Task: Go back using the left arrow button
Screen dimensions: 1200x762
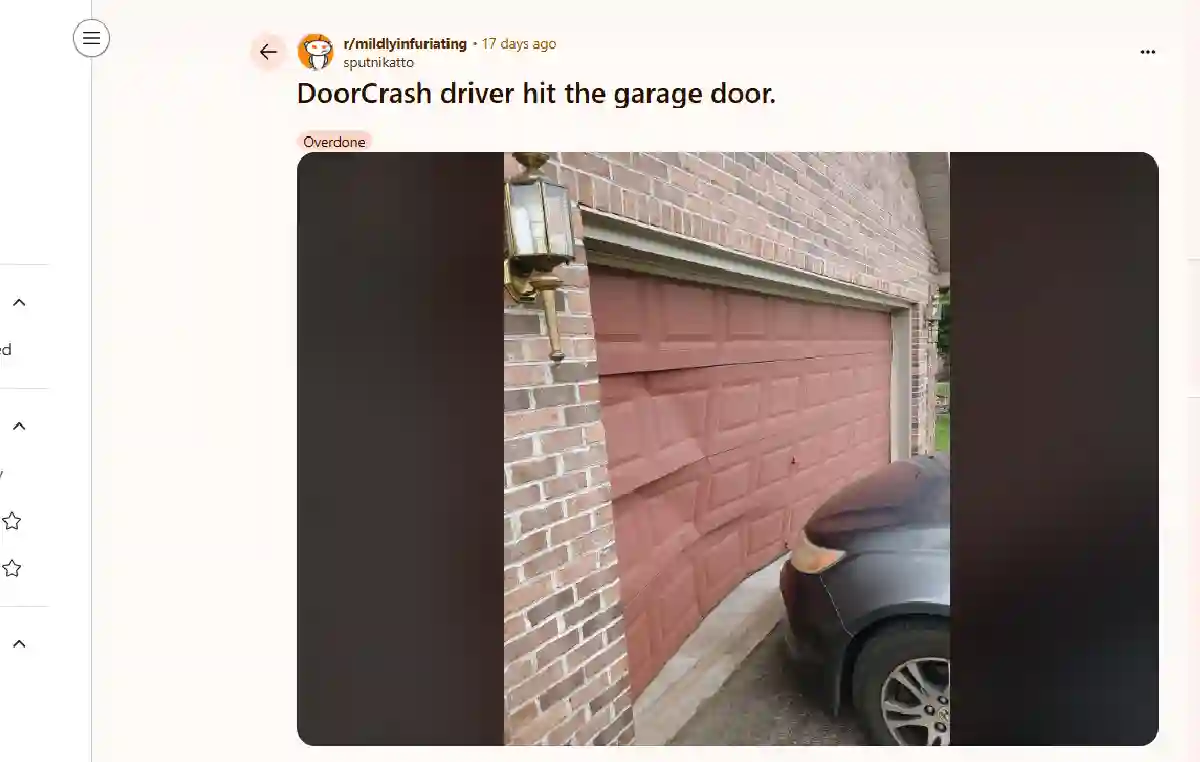Action: point(268,52)
